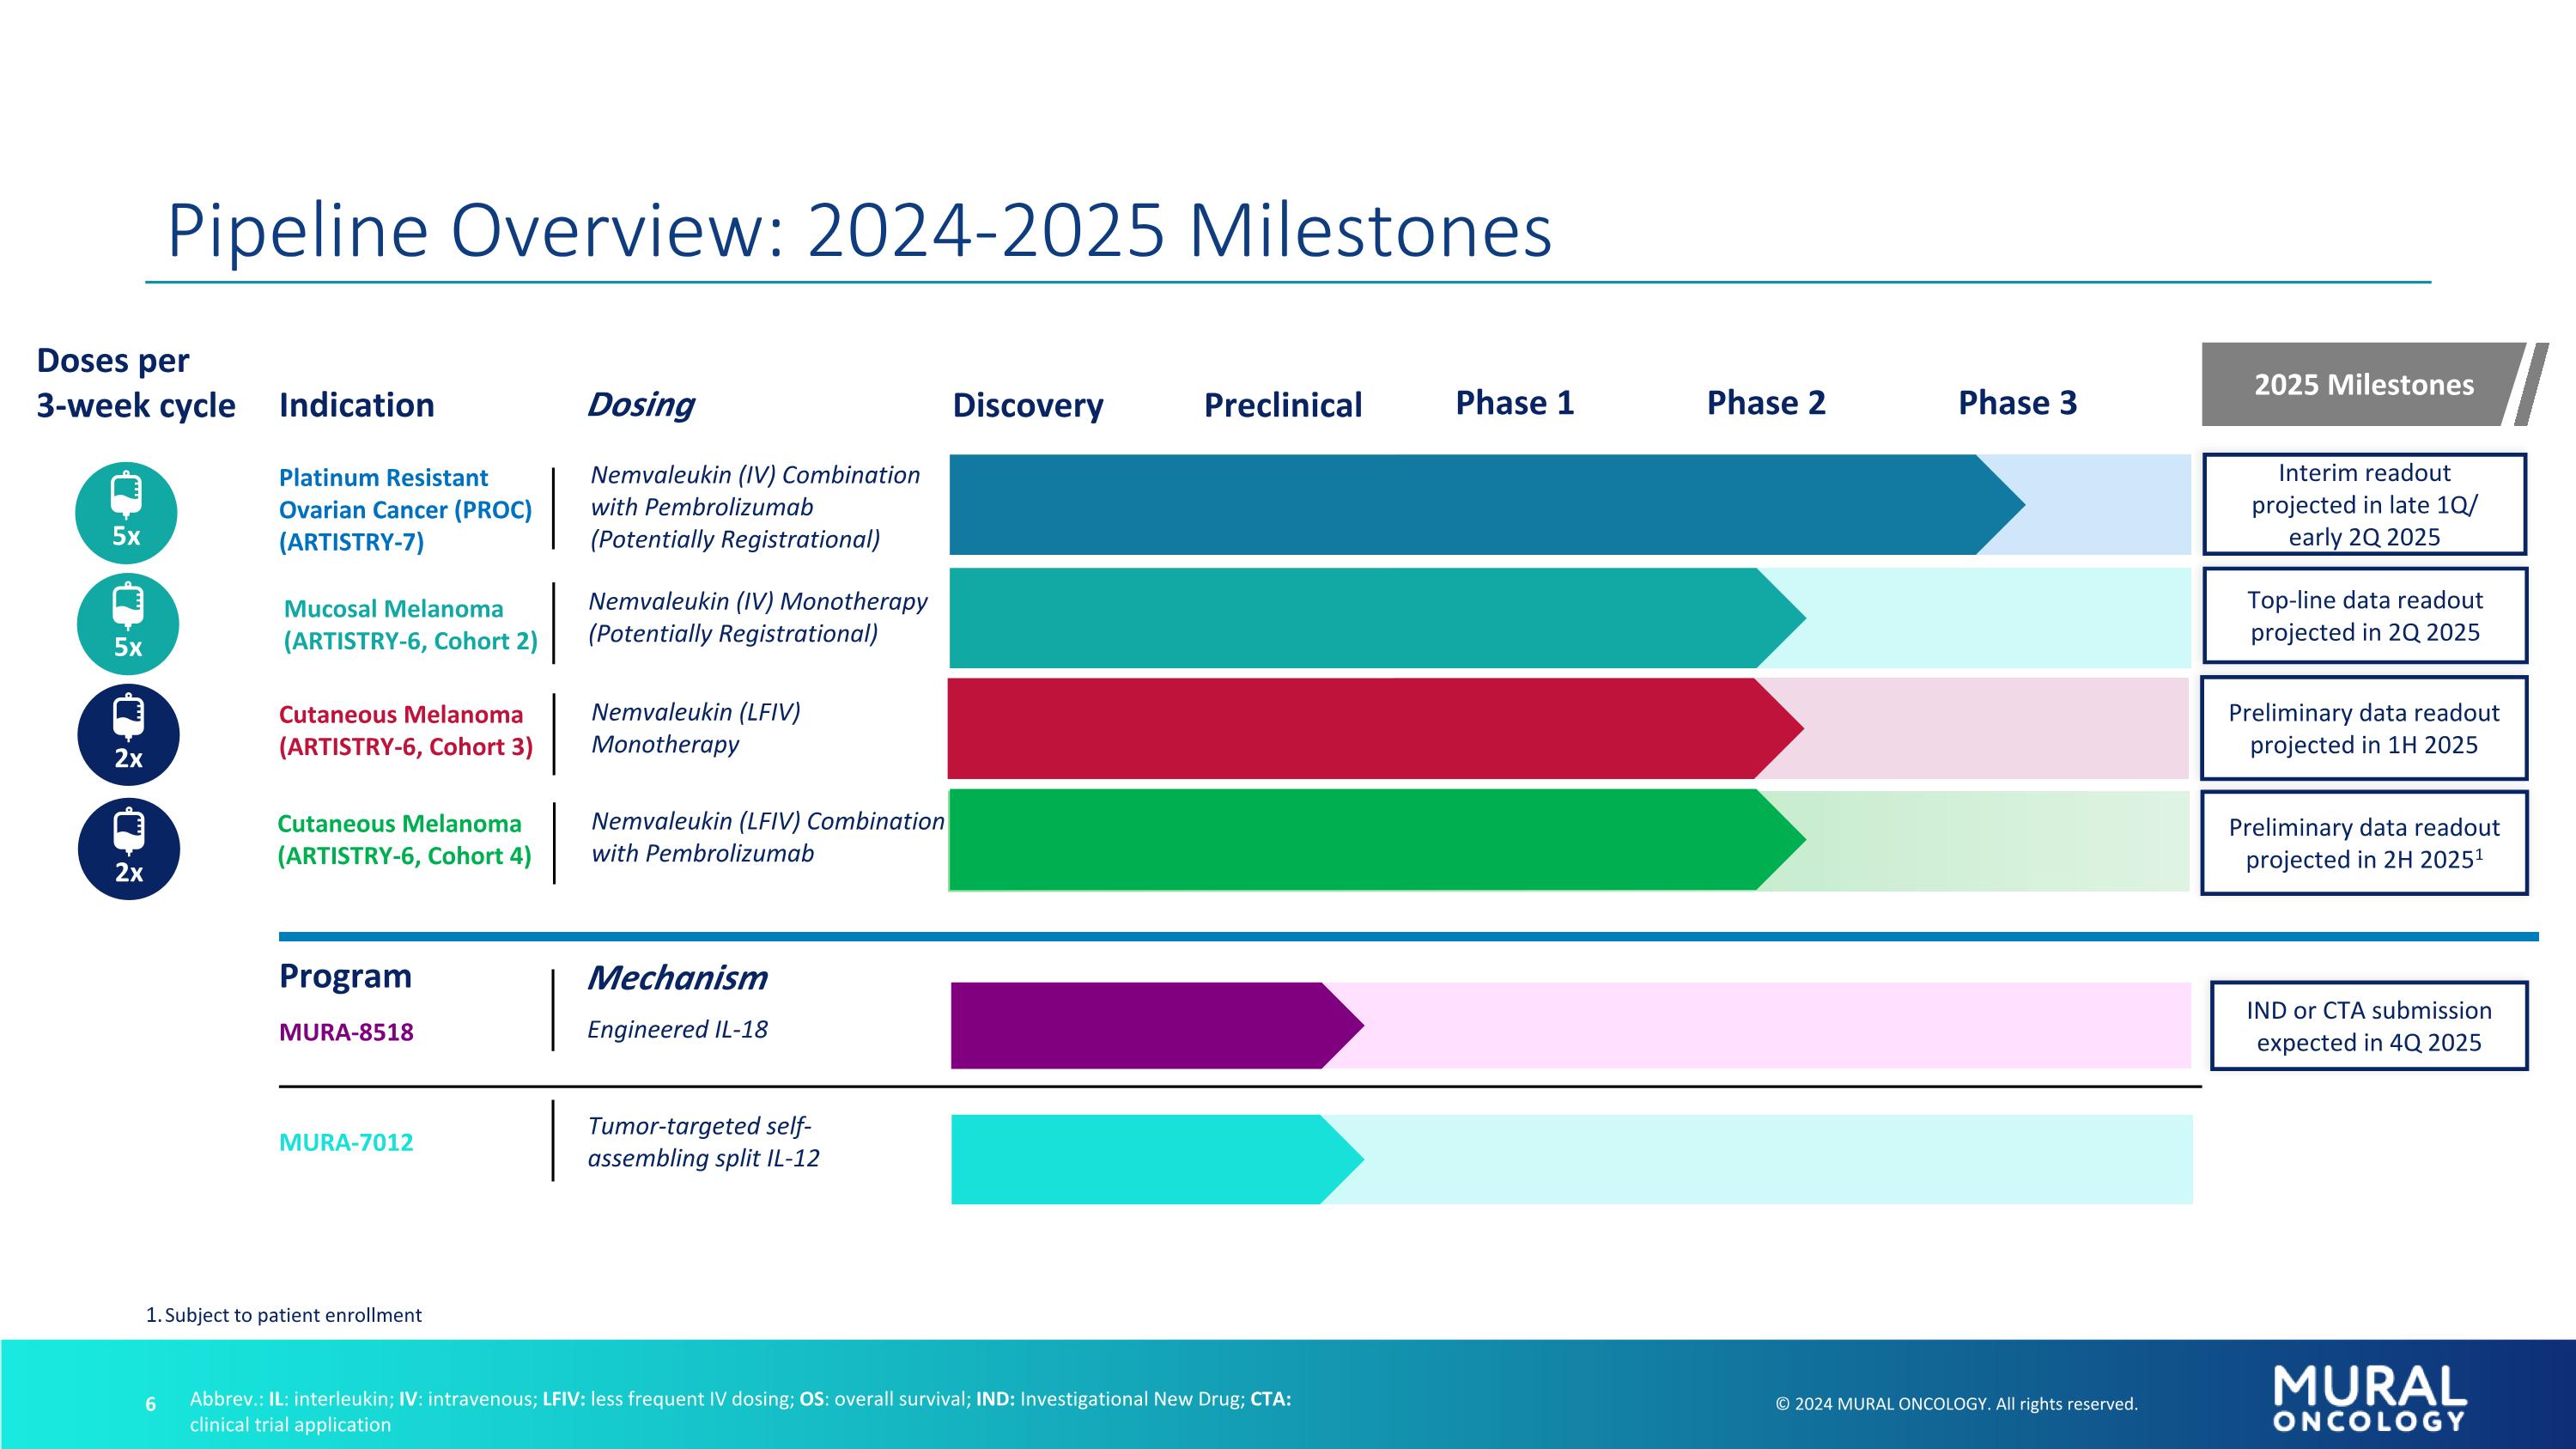2576x1449 pixels.
Task: Click 'Cutaneous Melanoma (ARTISTRY-6, Cohort 4)' text
Action: [x=404, y=840]
